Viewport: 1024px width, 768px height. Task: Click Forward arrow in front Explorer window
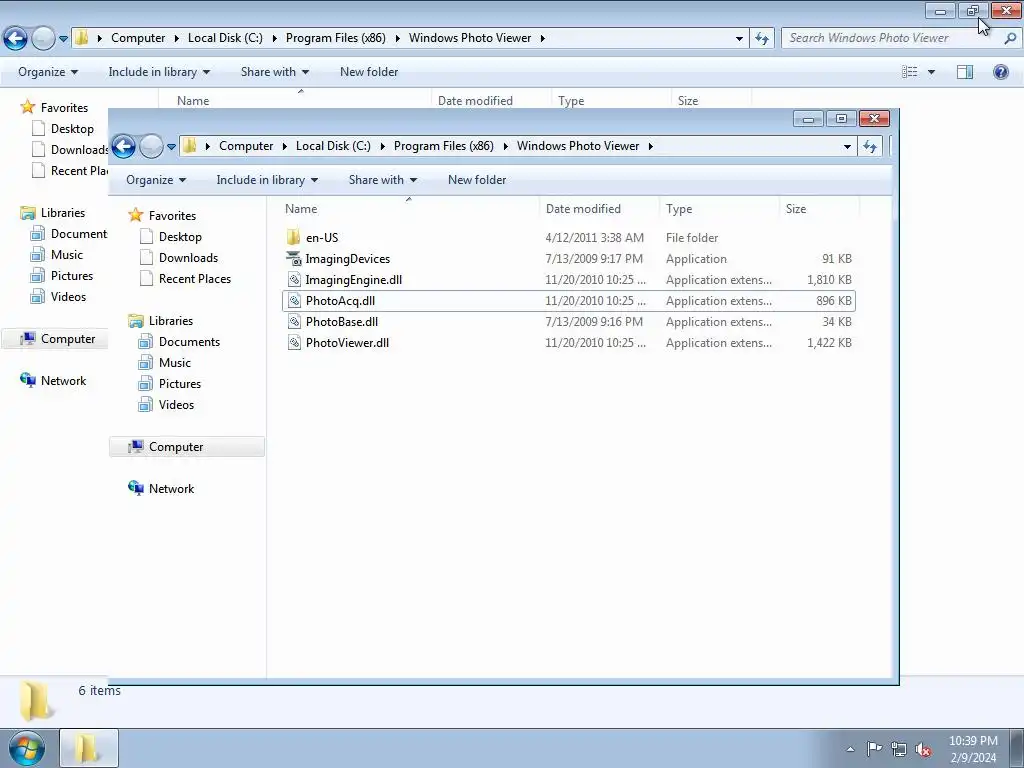[x=151, y=146]
